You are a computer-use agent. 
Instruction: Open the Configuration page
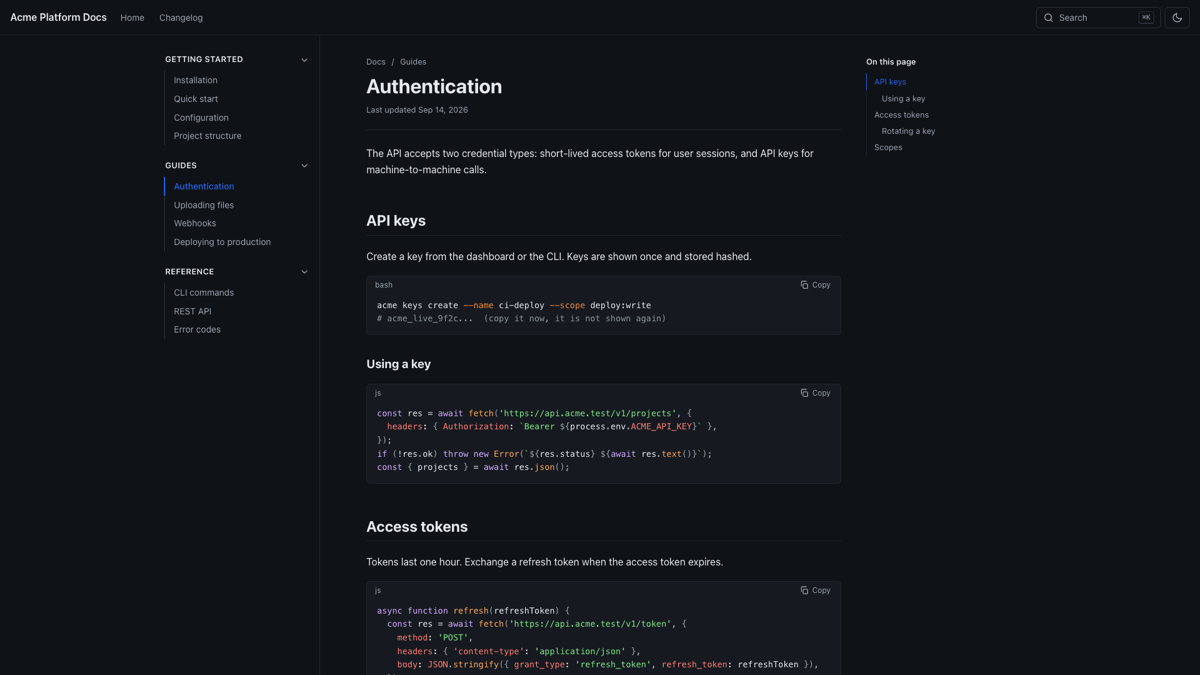tap(201, 118)
